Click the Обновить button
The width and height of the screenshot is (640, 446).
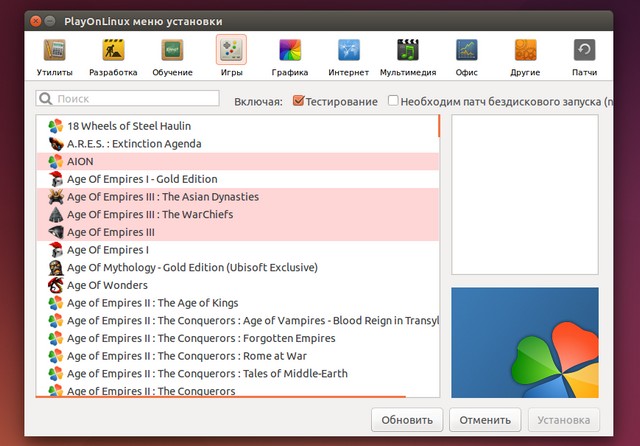point(407,420)
